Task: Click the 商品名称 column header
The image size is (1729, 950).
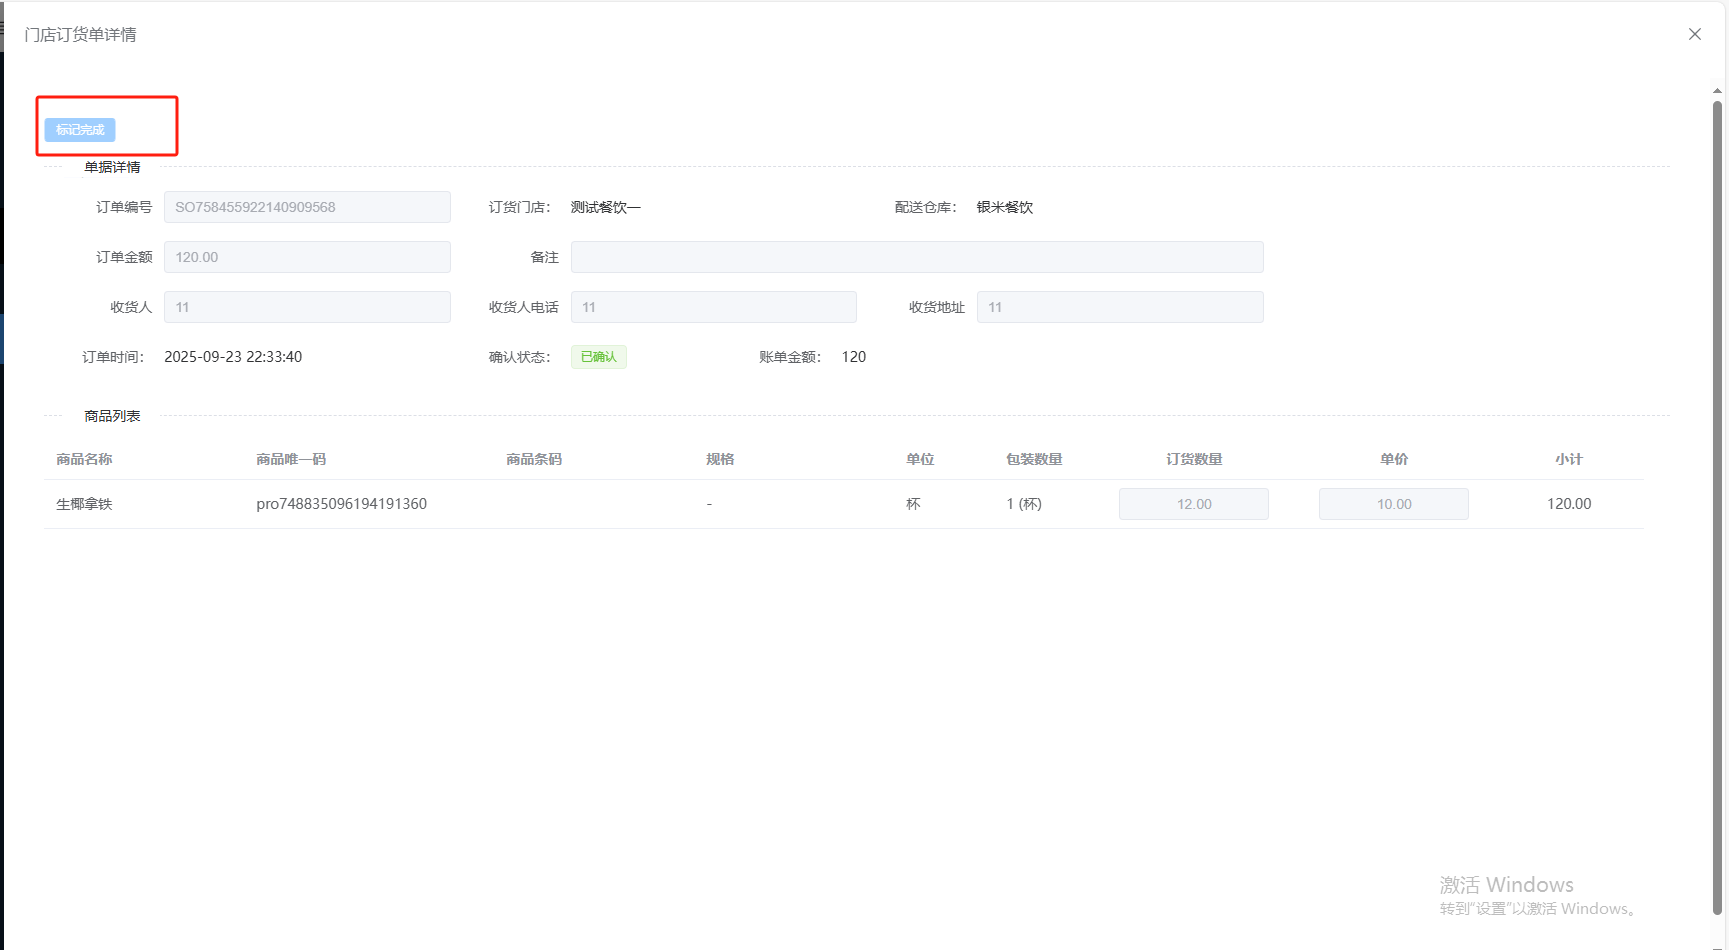Action: tap(84, 459)
